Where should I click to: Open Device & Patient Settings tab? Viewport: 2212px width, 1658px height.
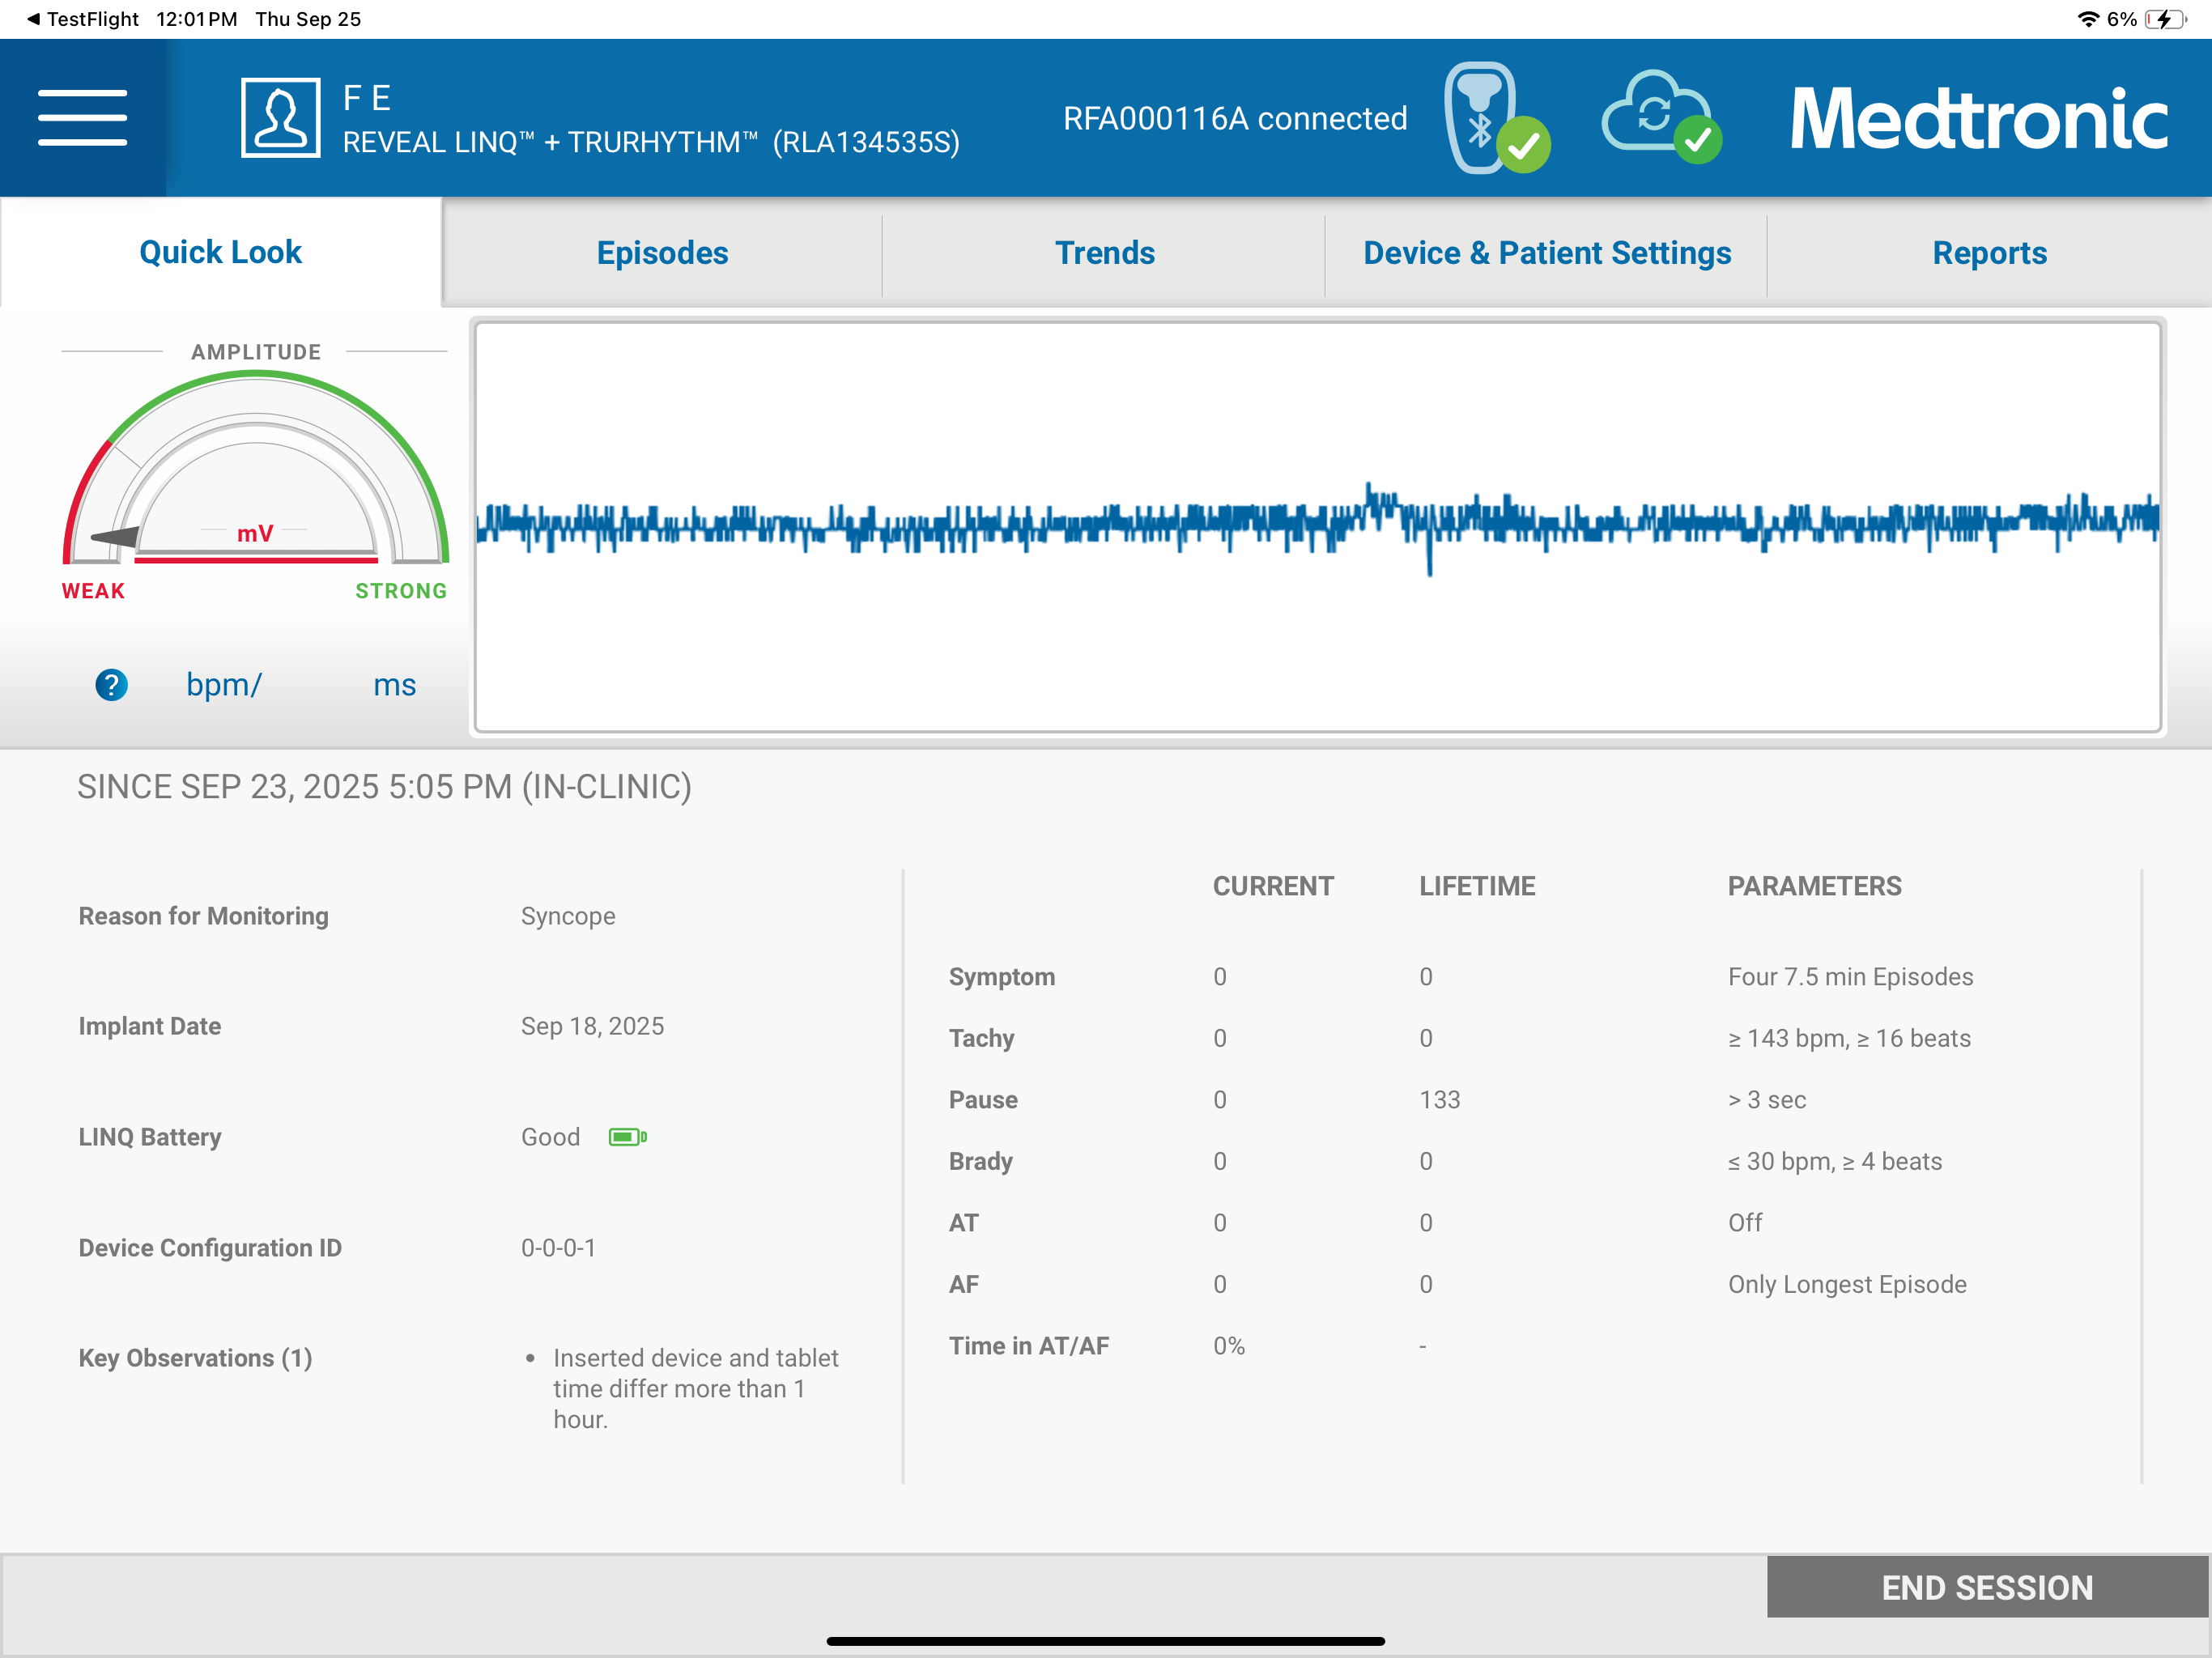(1547, 253)
